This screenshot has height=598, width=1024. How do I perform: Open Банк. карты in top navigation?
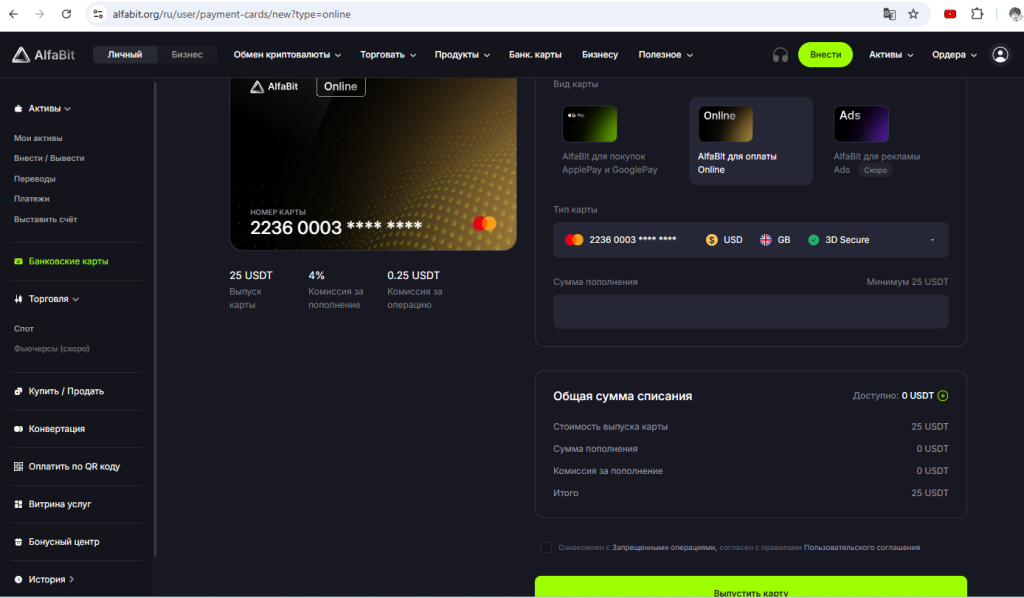[535, 55]
